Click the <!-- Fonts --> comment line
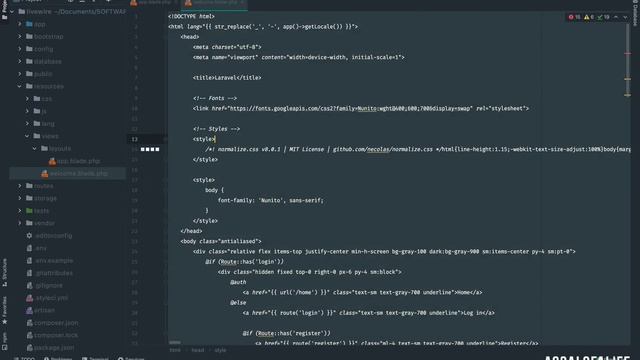Viewport: 640px width, 360px height. 215,98
